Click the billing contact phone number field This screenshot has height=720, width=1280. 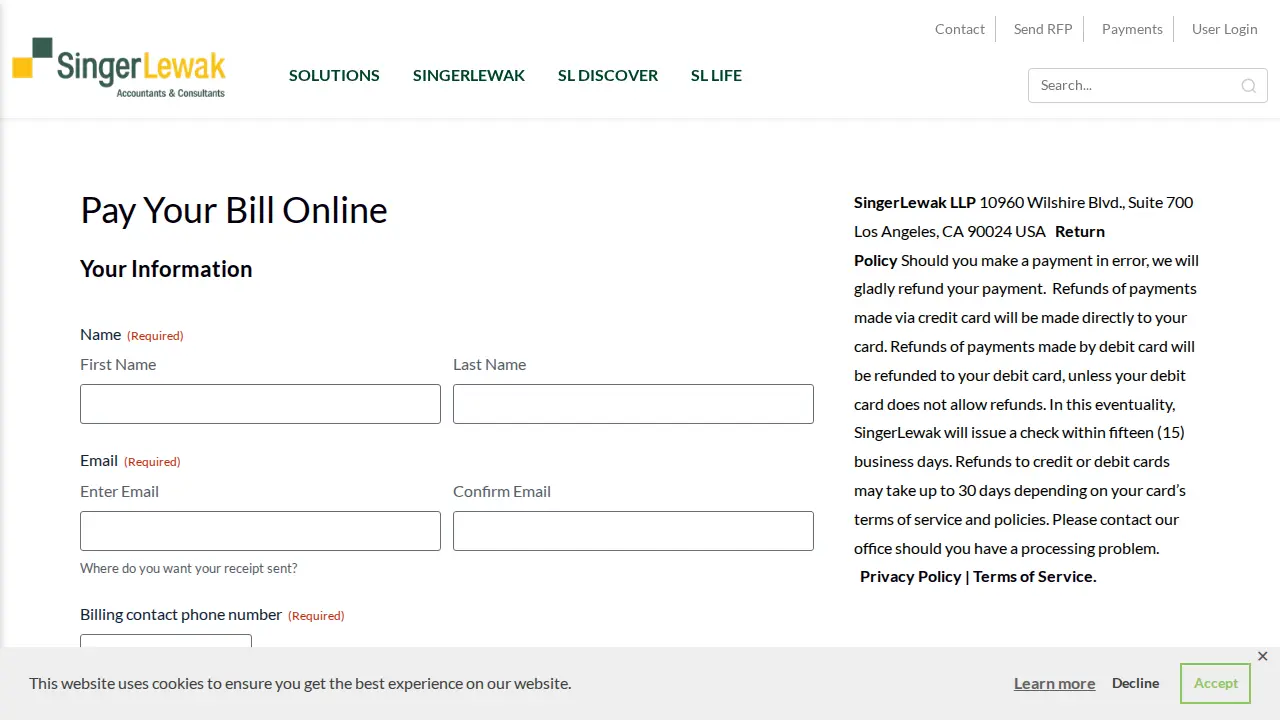[x=166, y=641]
